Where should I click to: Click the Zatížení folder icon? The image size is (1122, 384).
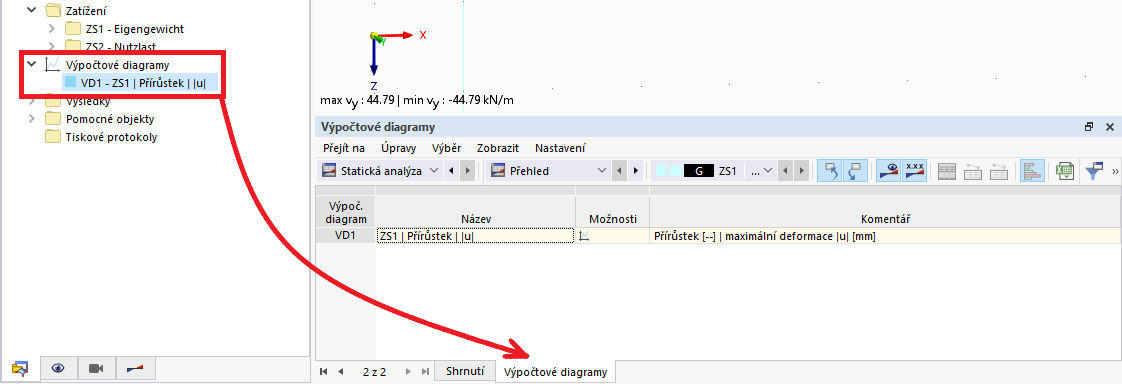[x=52, y=11]
